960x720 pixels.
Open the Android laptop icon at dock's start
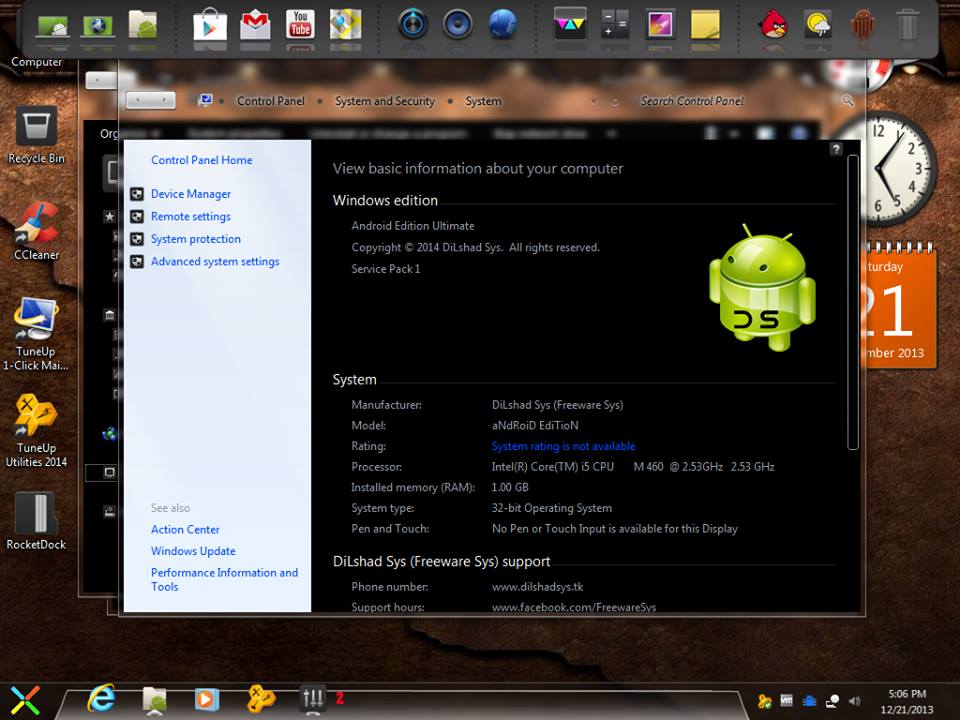[x=53, y=26]
